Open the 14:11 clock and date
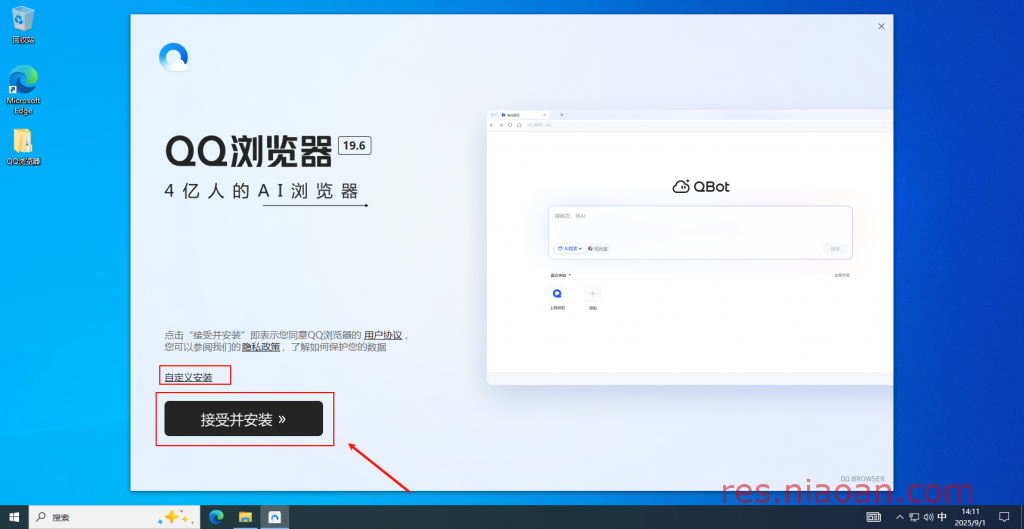The height and width of the screenshot is (529, 1024). pos(970,517)
